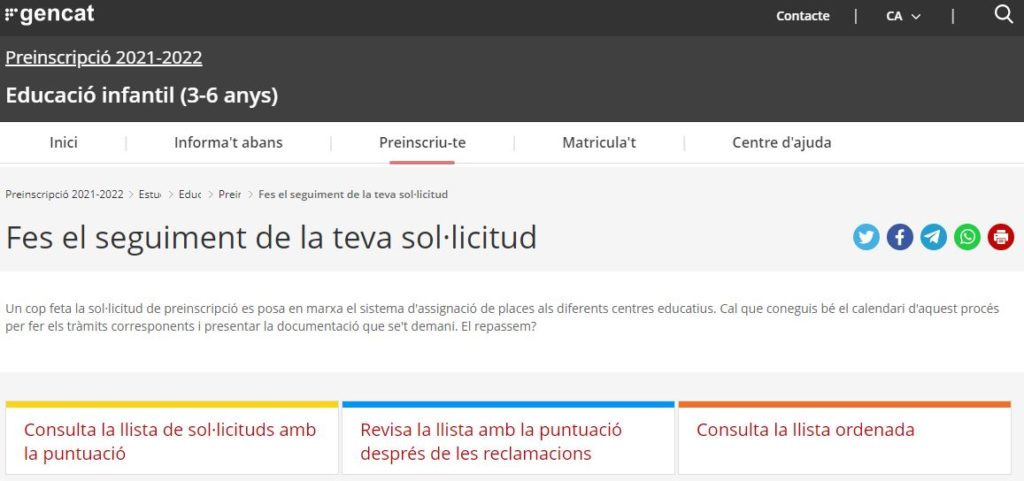Select the Inici tab
The image size is (1024, 481).
64,142
